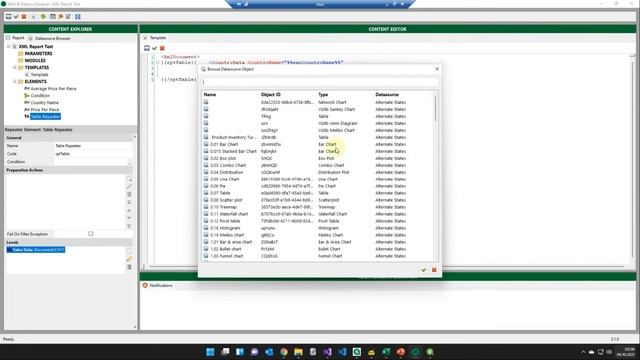Click the Name field value Table Repeater
This screenshot has height=360, width=640.
tap(93, 146)
